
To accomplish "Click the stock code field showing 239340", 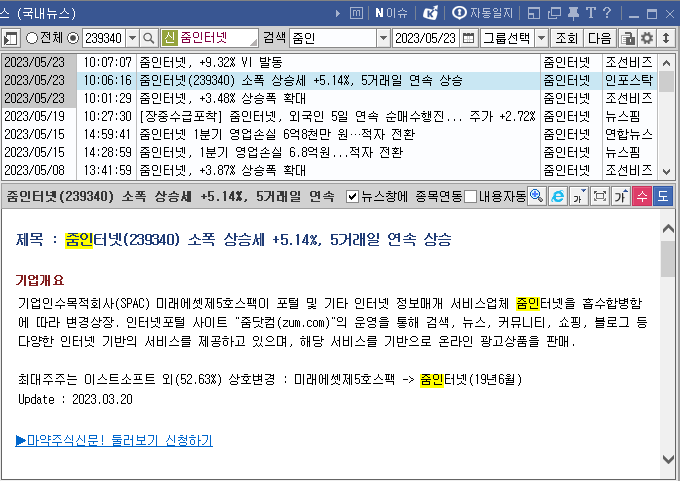I will [x=104, y=39].
